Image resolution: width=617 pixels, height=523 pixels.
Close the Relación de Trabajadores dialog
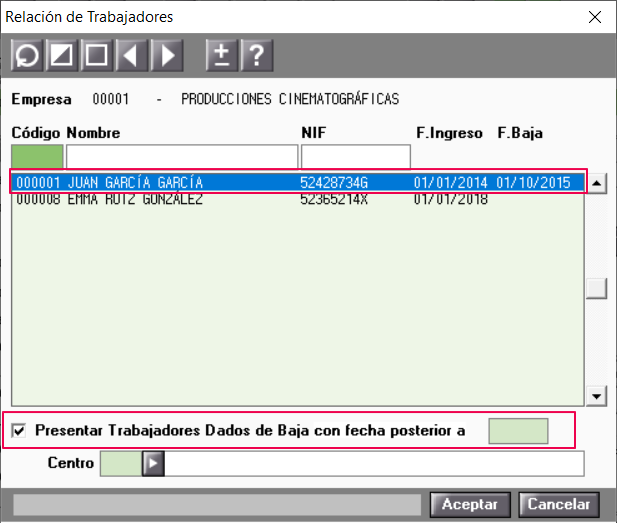595,17
